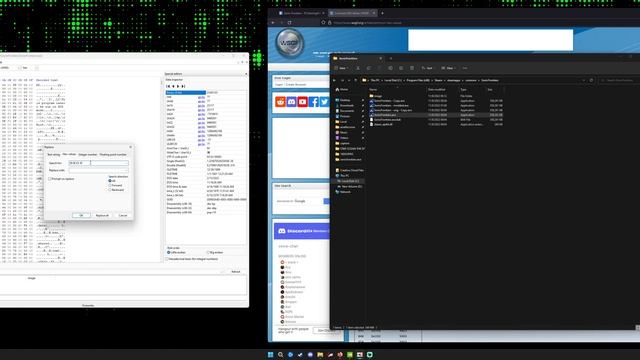640x360 pixels.
Task: Click the browser reload button
Action: tap(289, 23)
